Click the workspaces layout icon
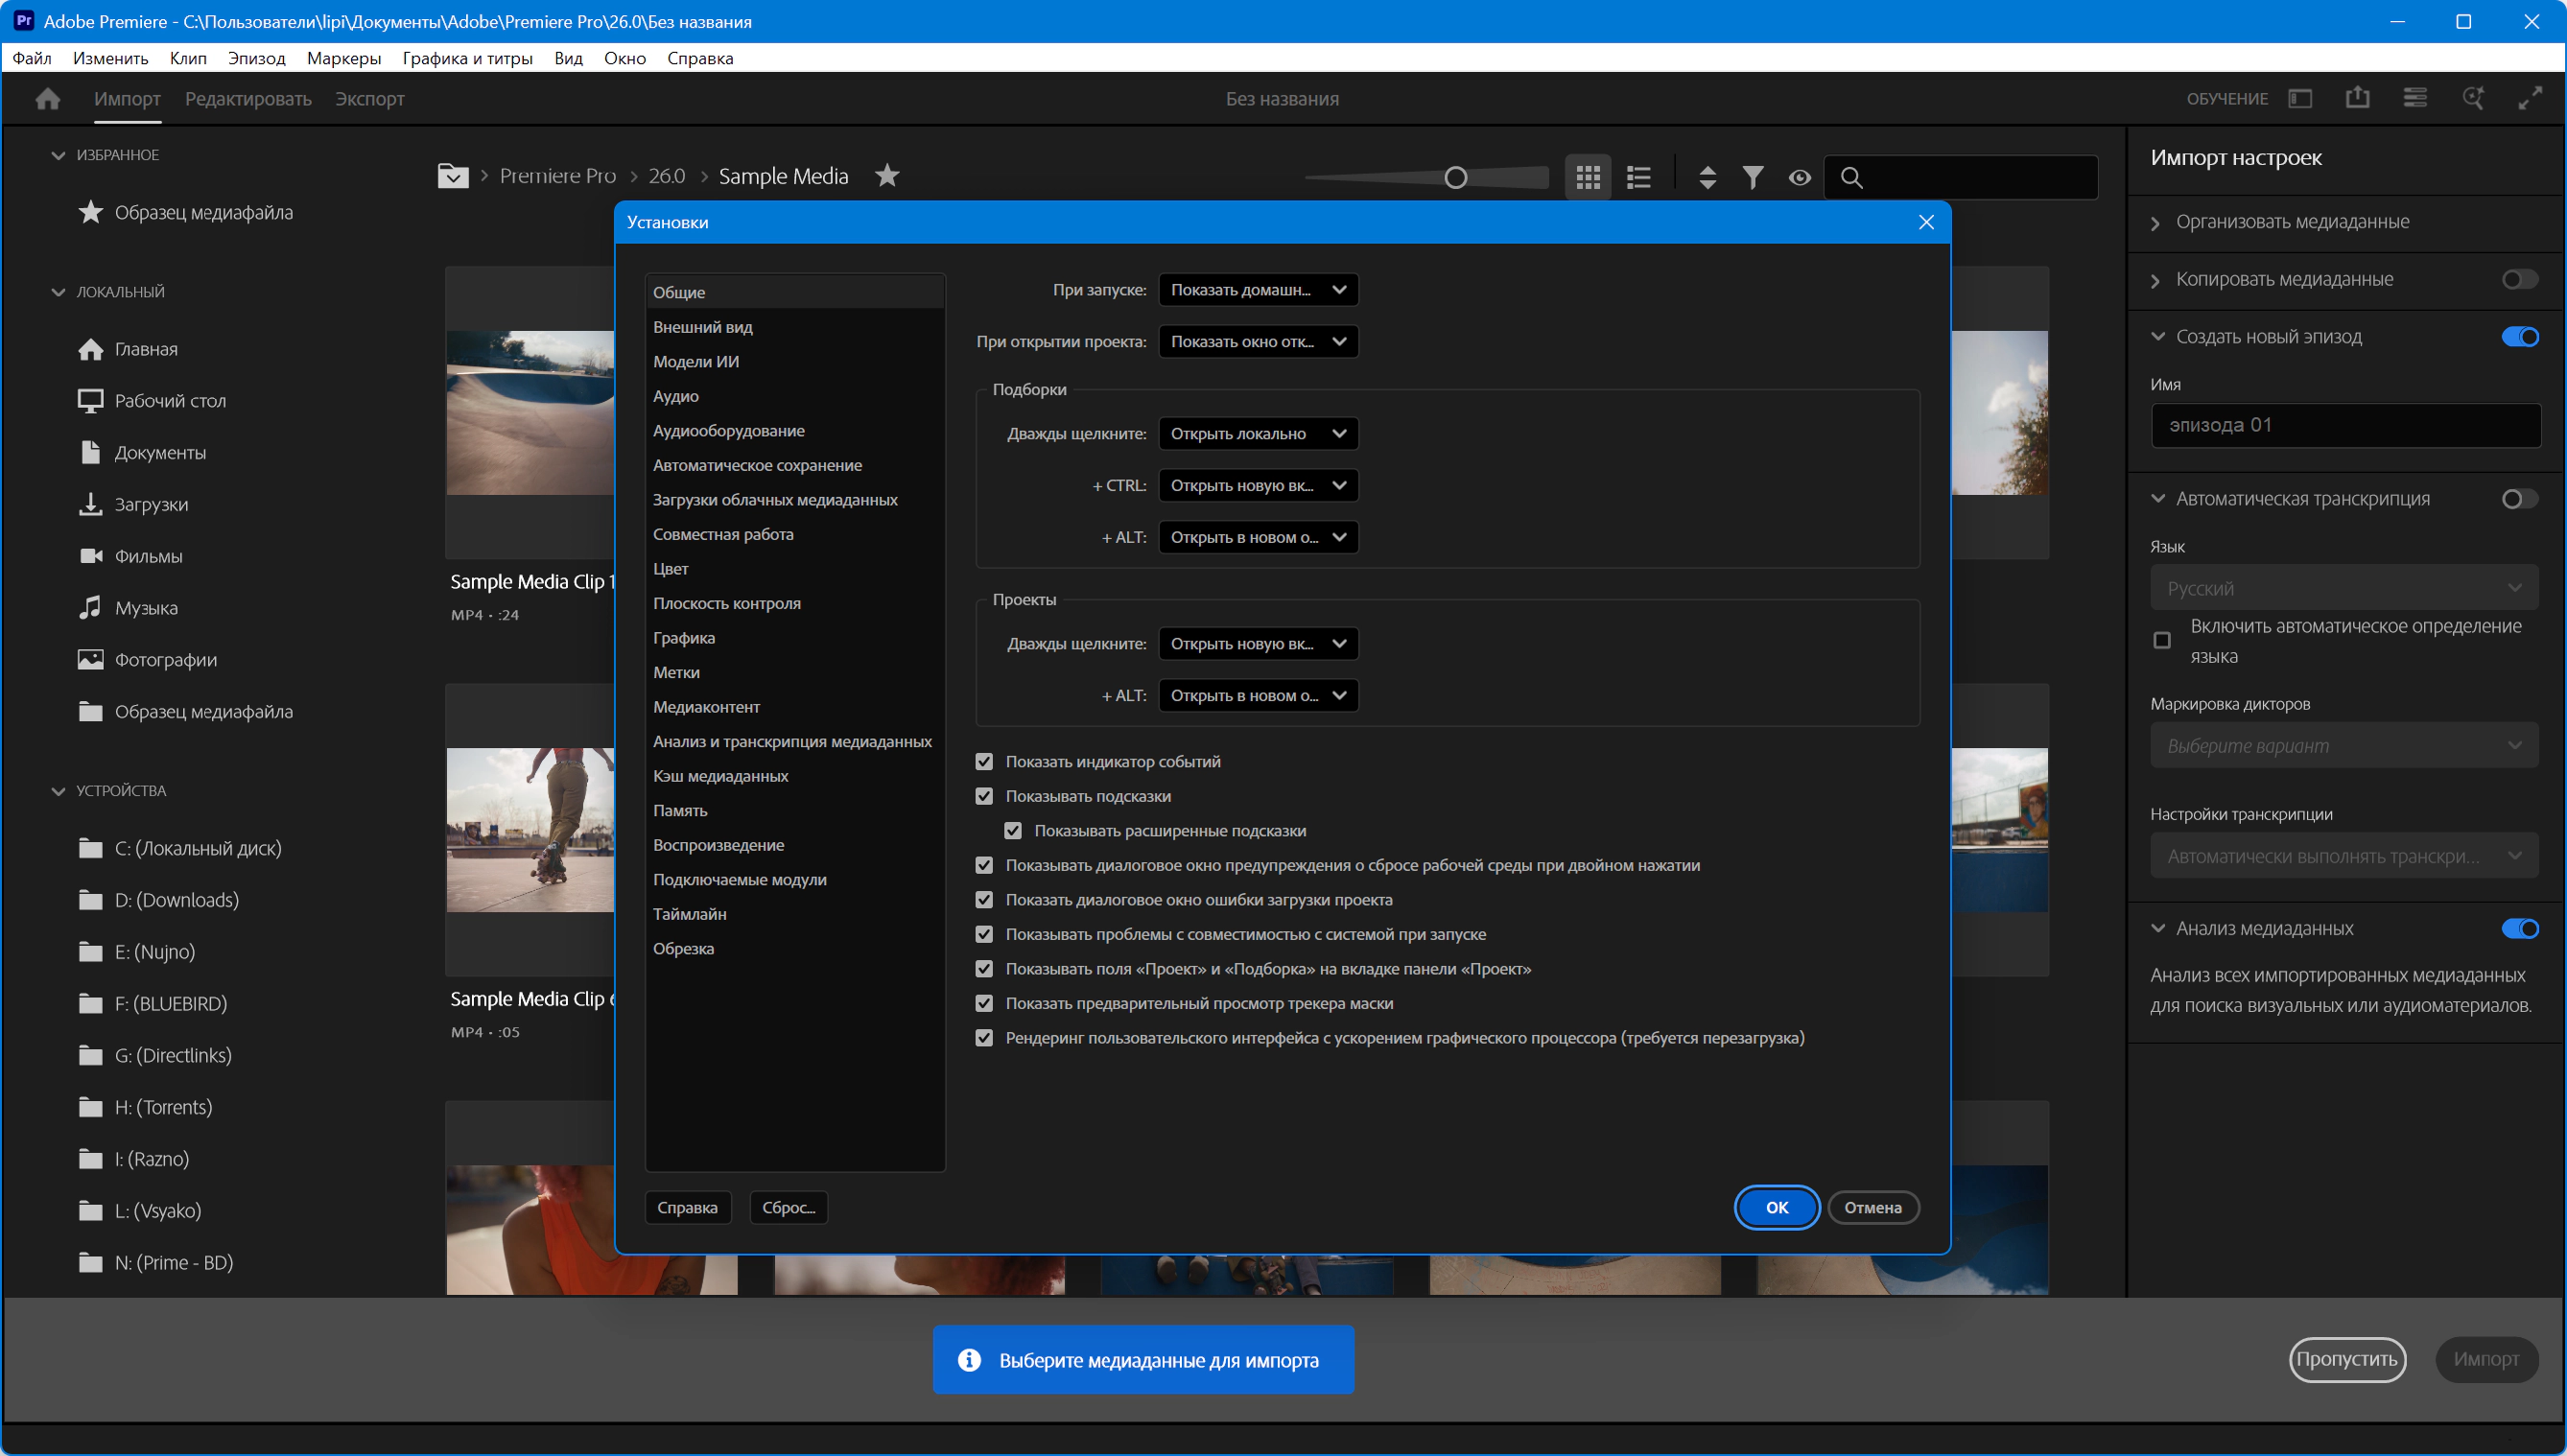Screen dimensions: 2567x1456 coord(2300,98)
